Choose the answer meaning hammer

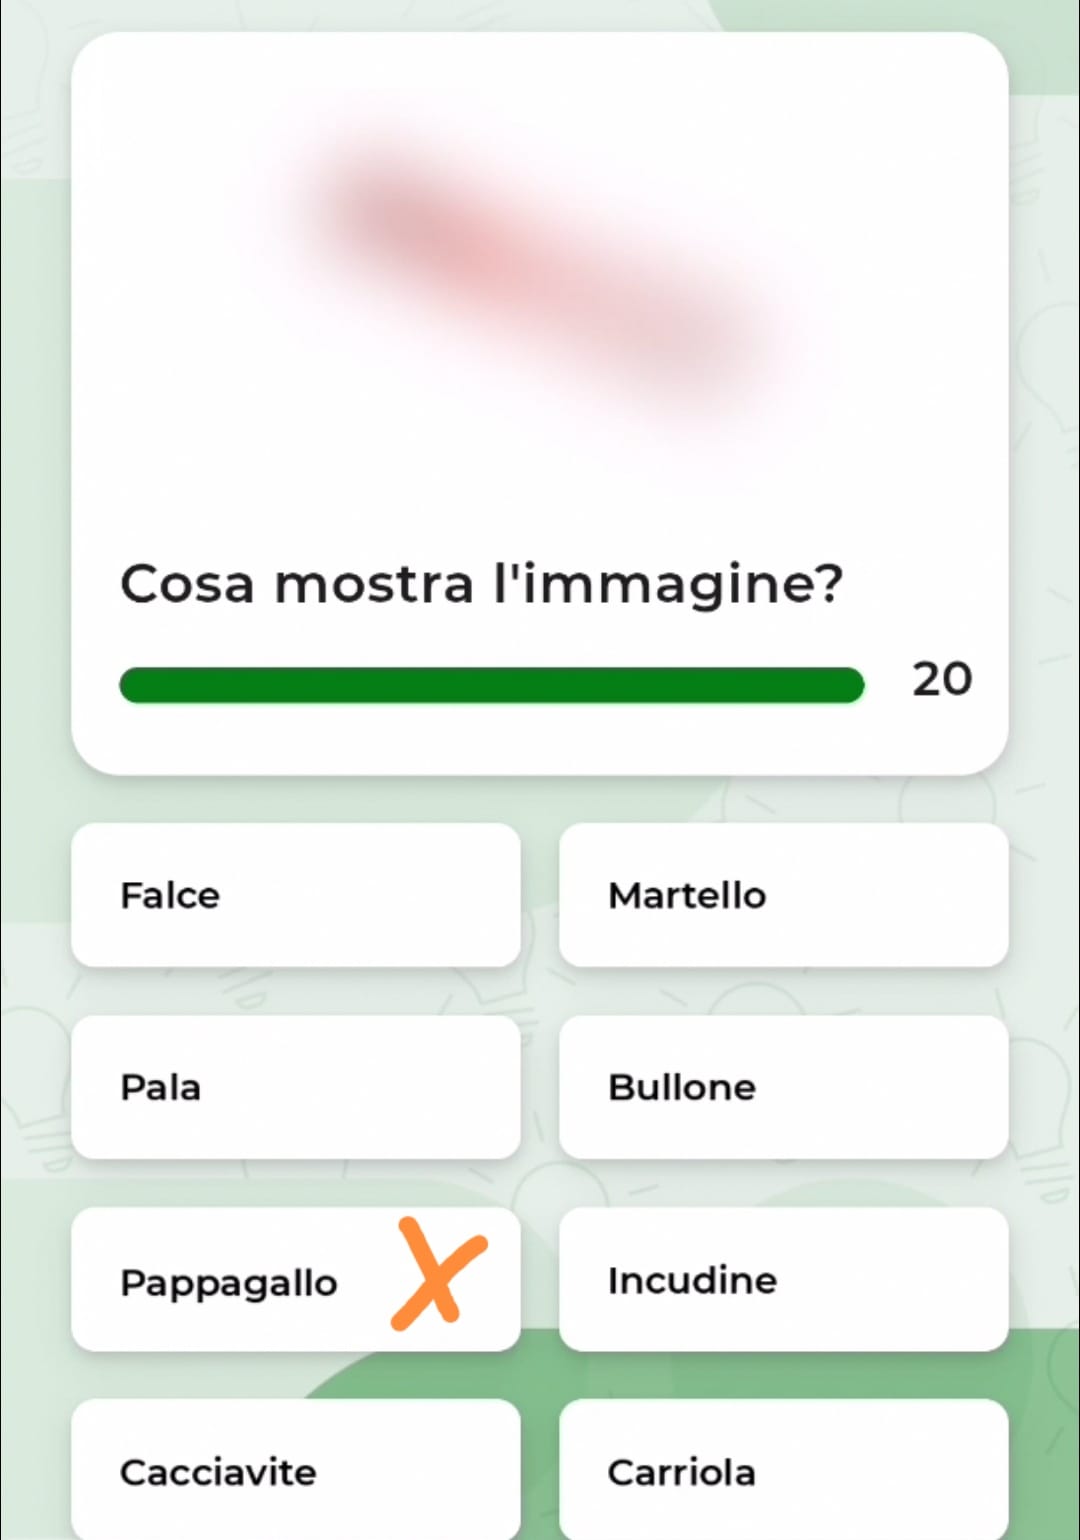(783, 895)
